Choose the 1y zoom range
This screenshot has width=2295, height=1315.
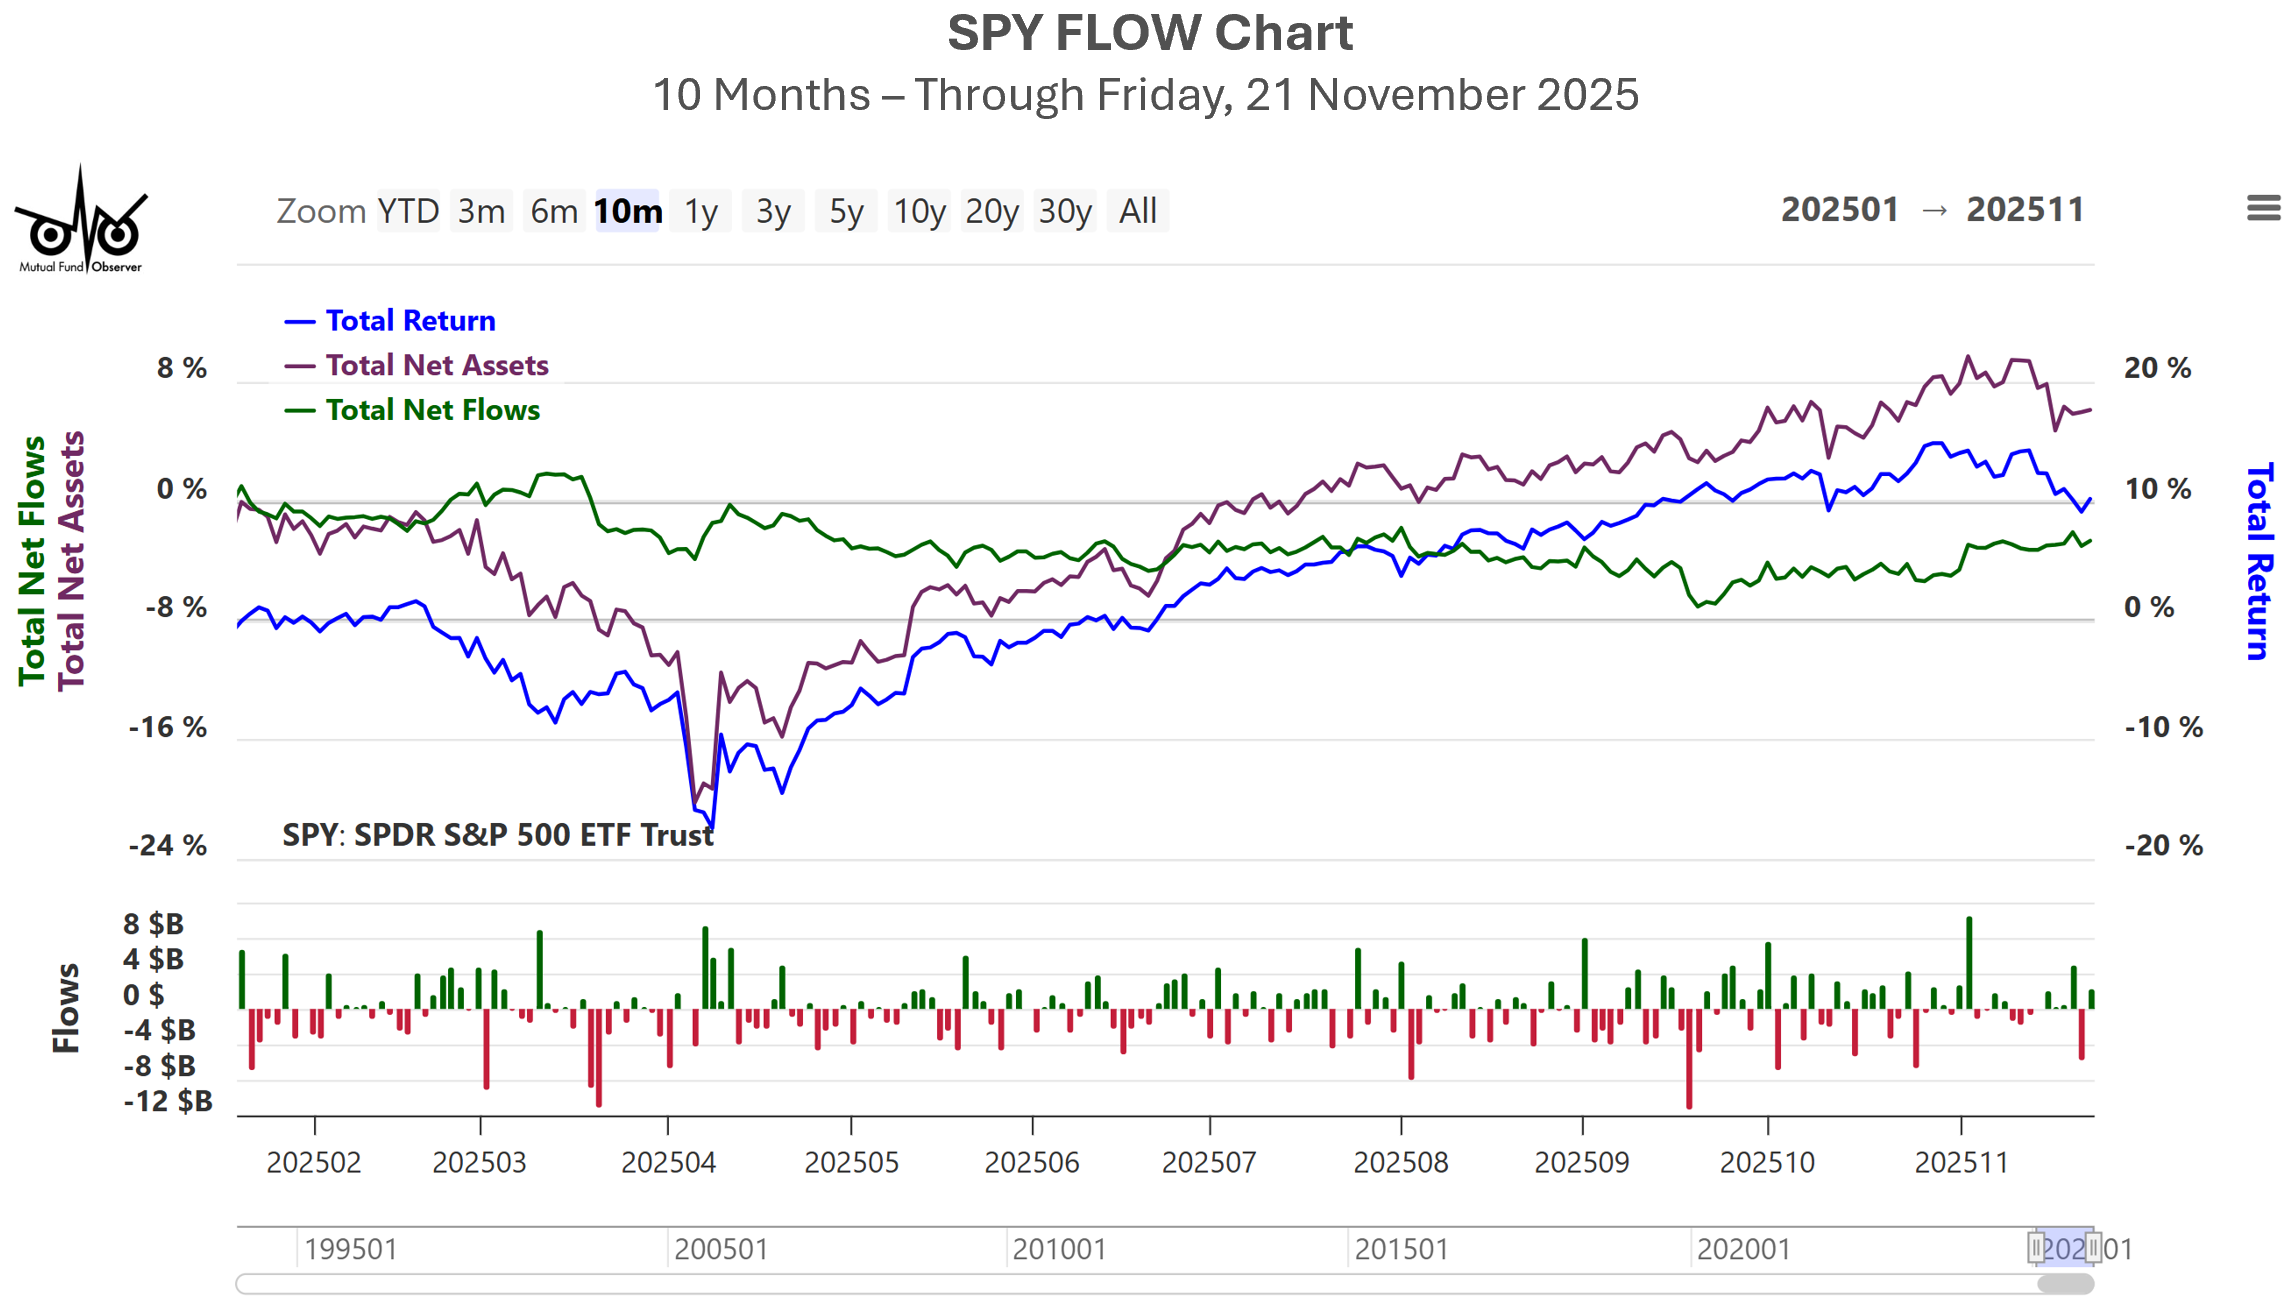pos(701,211)
